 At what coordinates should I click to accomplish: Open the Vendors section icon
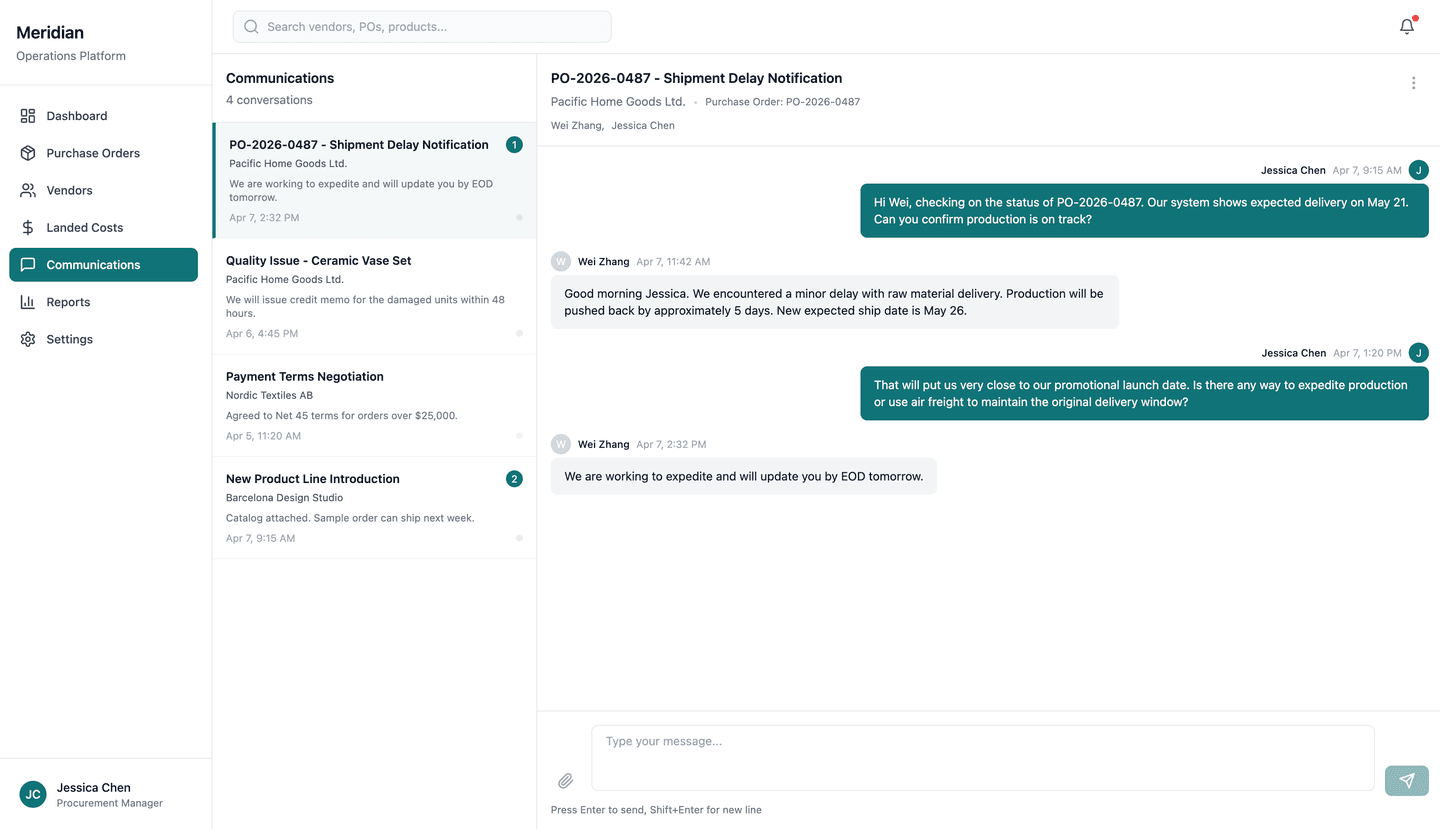(28, 190)
